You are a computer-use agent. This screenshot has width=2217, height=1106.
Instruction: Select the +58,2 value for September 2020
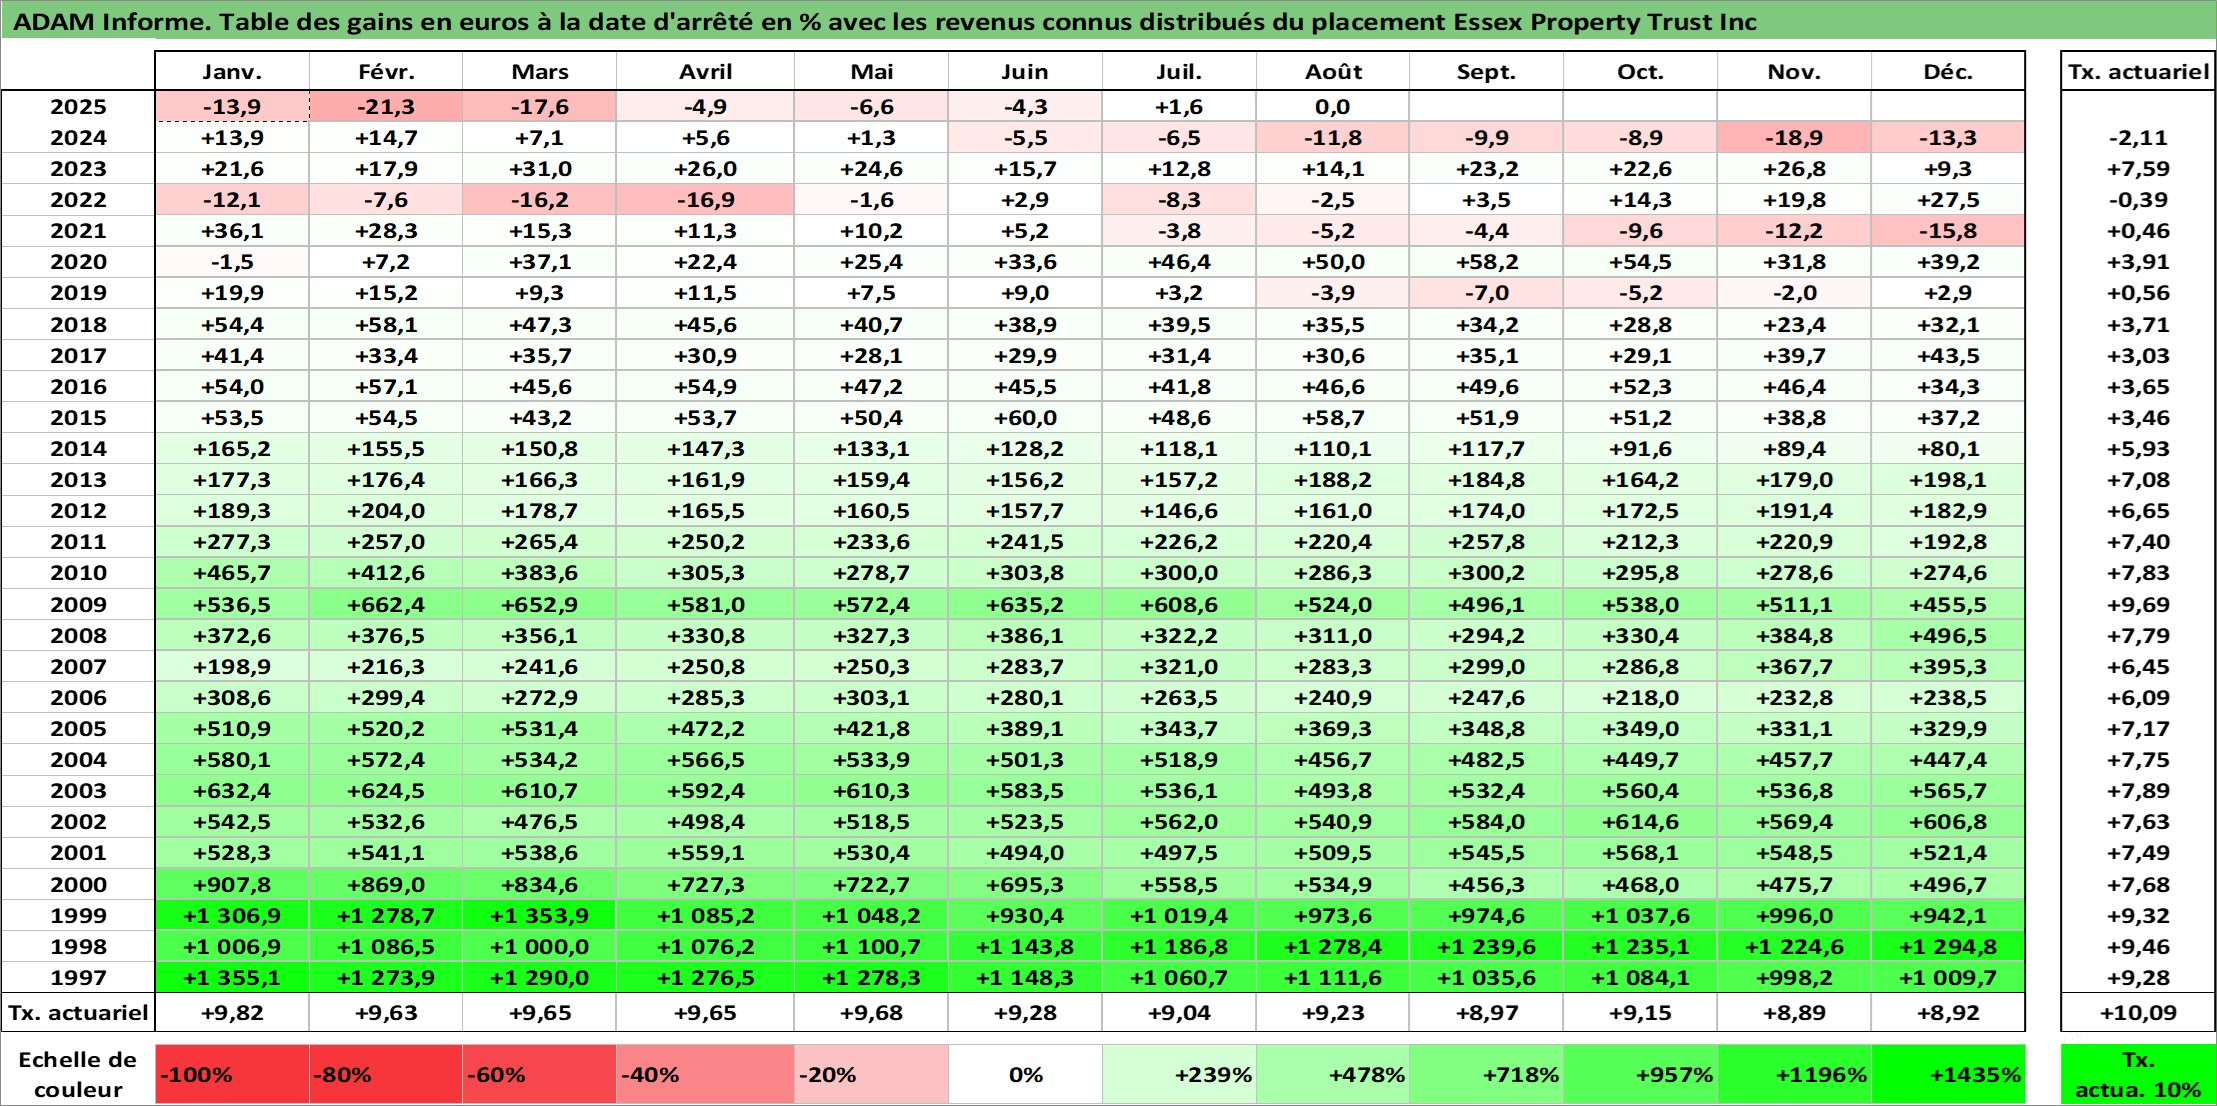point(1486,262)
